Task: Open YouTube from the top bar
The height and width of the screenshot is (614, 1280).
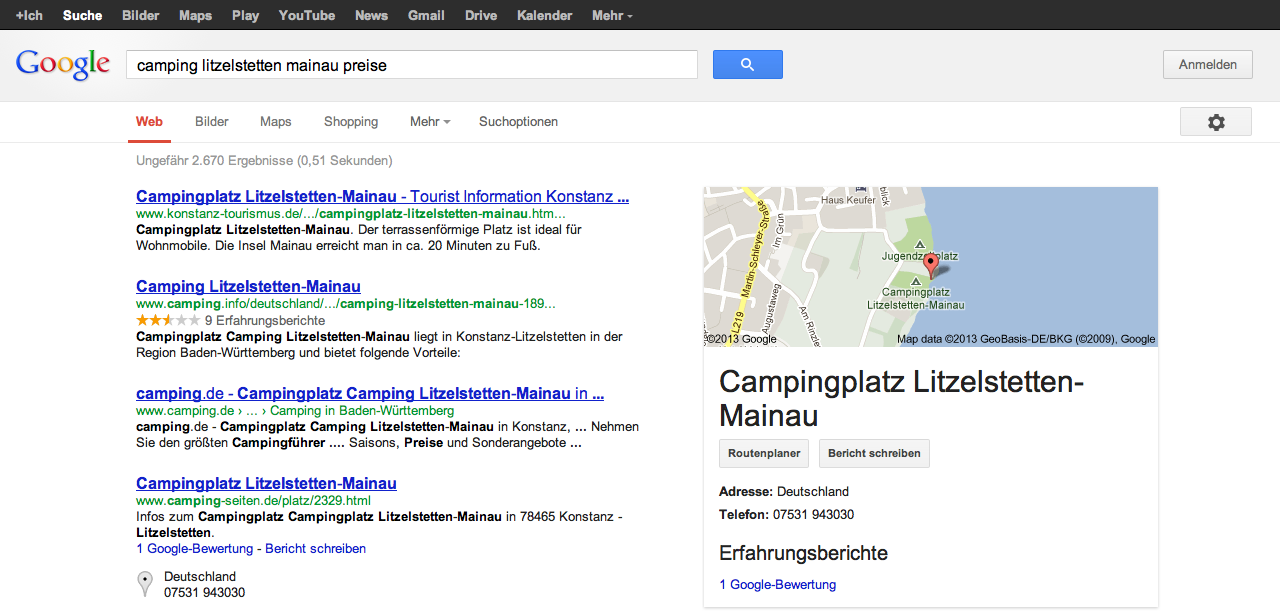Action: tap(307, 16)
